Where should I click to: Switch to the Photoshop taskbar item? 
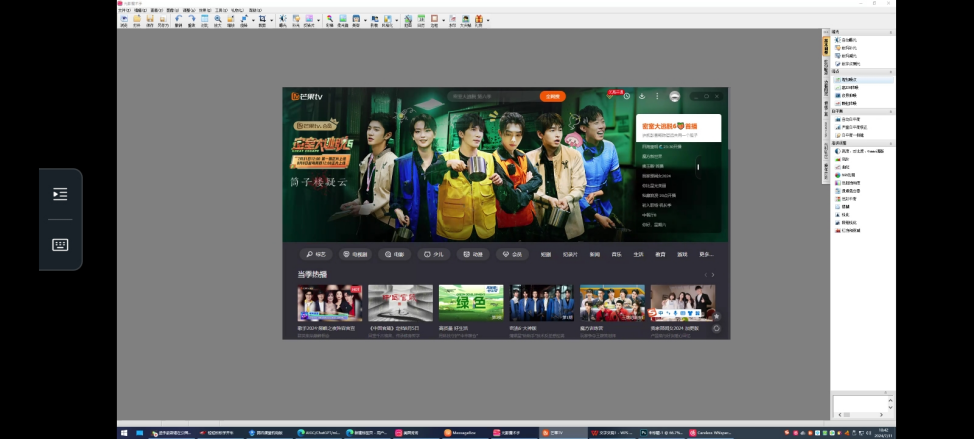pyautogui.click(x=663, y=433)
